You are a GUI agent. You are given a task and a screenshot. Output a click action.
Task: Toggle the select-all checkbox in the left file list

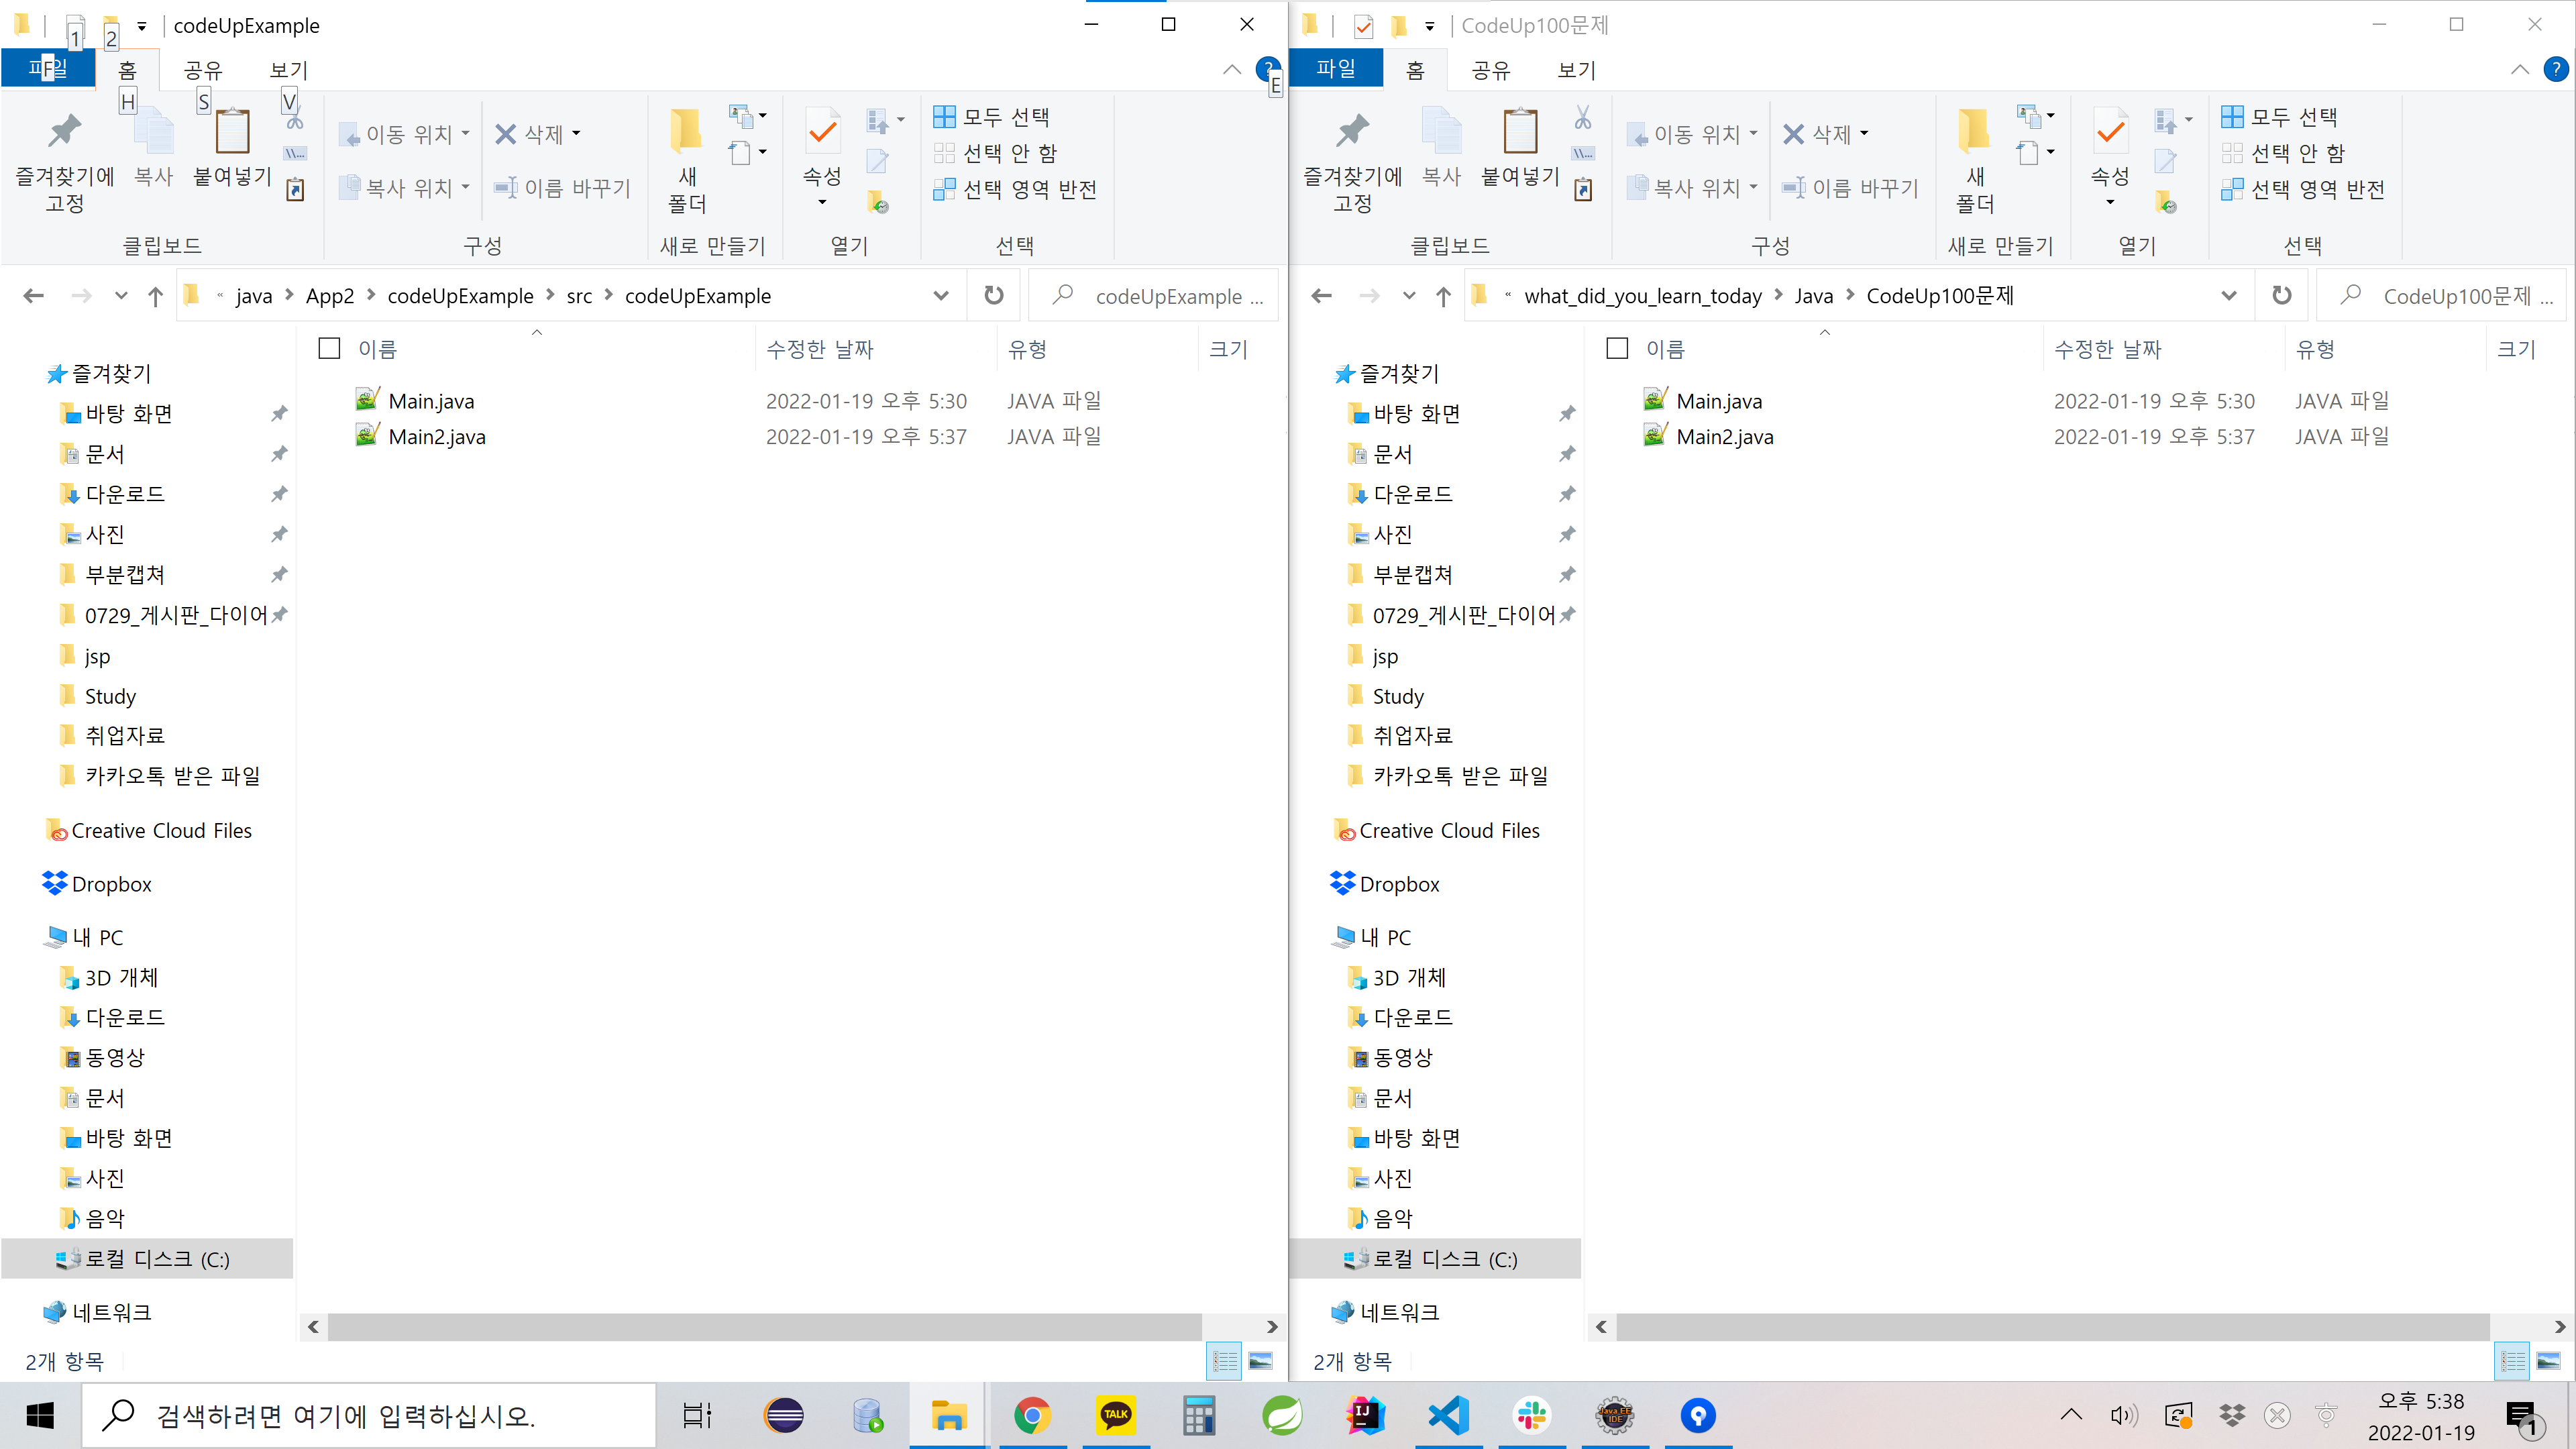[329, 348]
